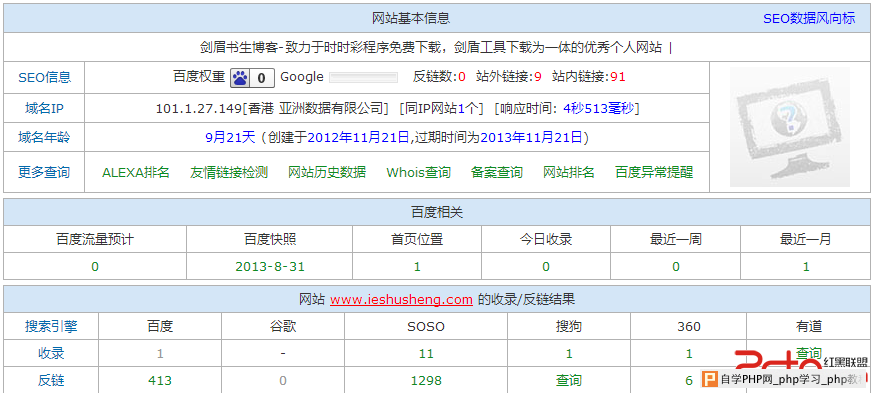Click the SOSO 收录 value 11
Viewport: 871px width, 393px height.
click(426, 354)
